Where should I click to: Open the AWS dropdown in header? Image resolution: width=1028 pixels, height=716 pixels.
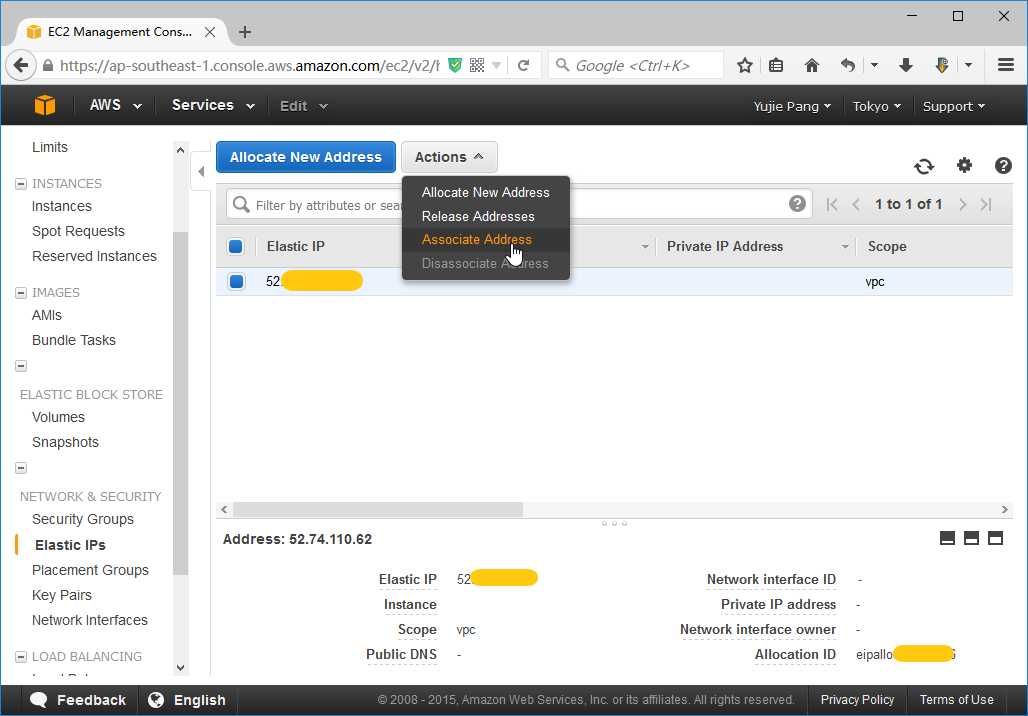coord(115,105)
